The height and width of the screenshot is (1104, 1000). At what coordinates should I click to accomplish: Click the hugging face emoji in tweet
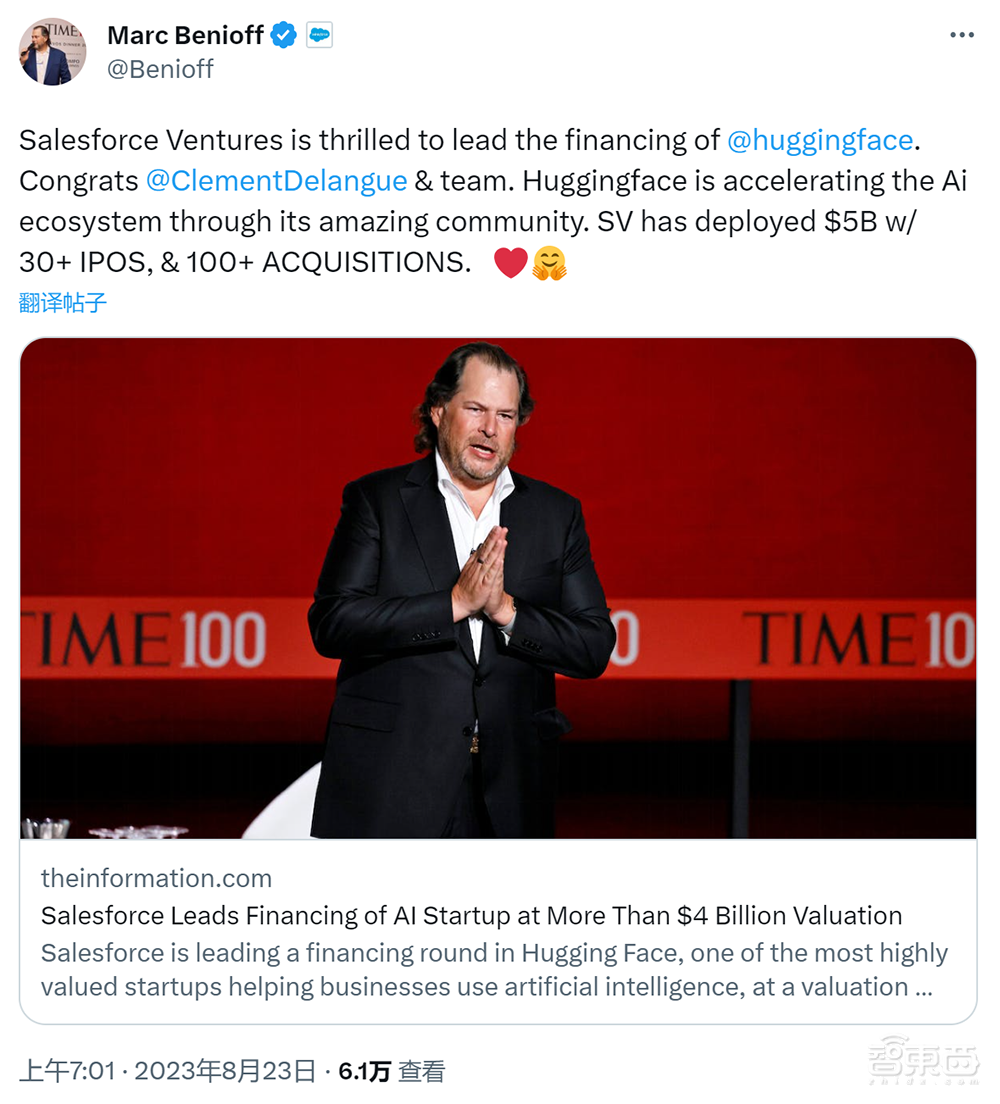(548, 262)
